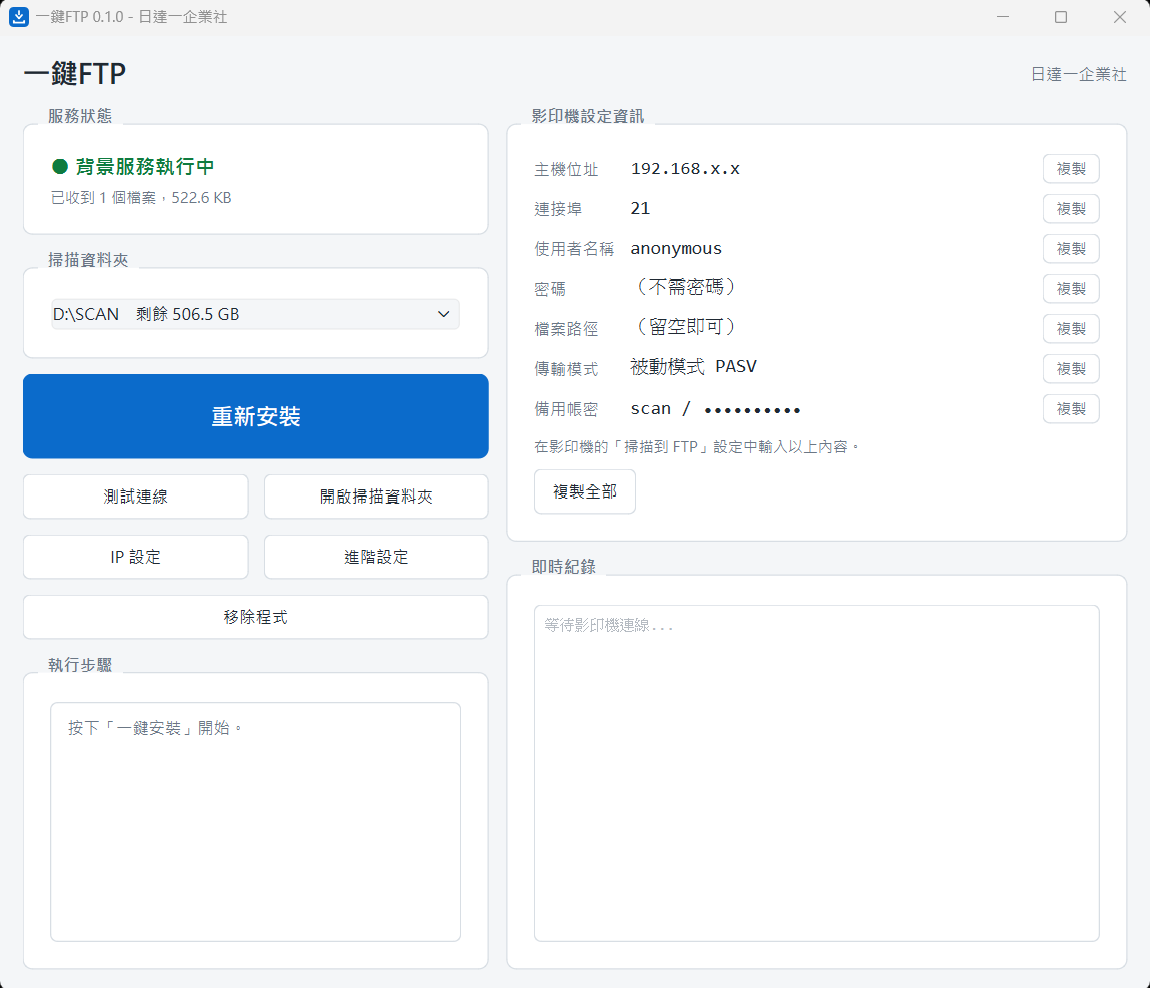The width and height of the screenshot is (1150, 988).
Task: Click the 背景服務執行中 status text
Action: 144,167
